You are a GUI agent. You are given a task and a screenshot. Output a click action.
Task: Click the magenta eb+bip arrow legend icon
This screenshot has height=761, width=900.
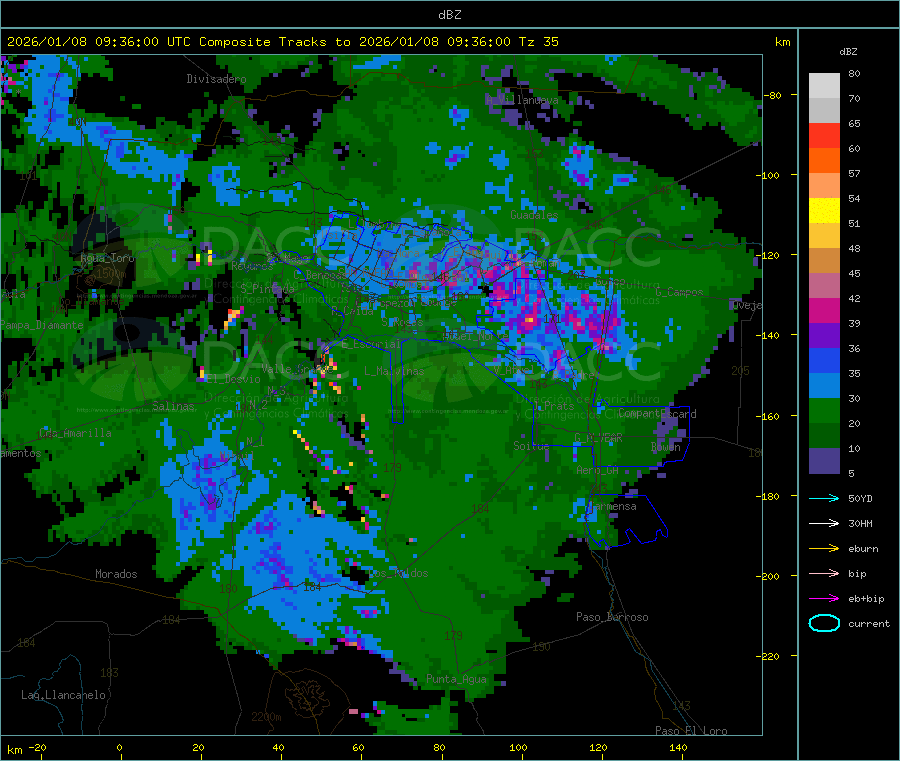824,599
